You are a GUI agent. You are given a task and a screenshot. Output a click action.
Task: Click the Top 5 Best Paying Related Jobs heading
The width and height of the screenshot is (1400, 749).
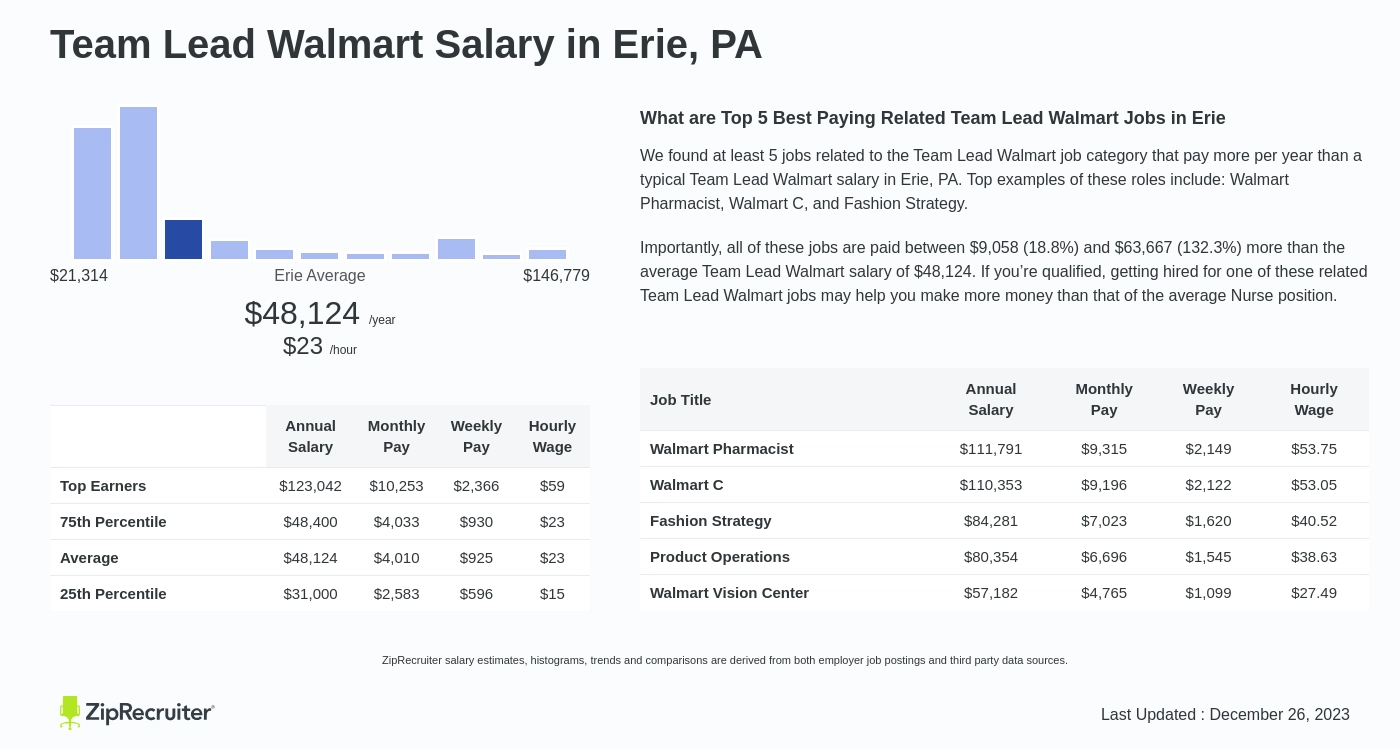pos(933,118)
